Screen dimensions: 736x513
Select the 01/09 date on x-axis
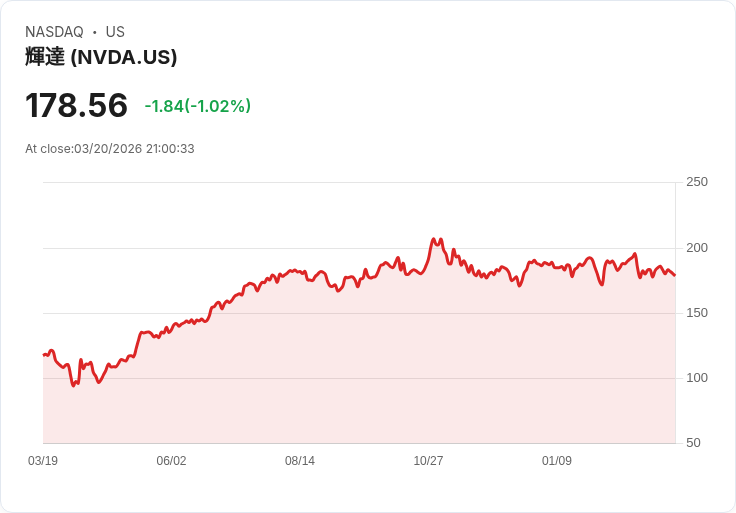[557, 461]
